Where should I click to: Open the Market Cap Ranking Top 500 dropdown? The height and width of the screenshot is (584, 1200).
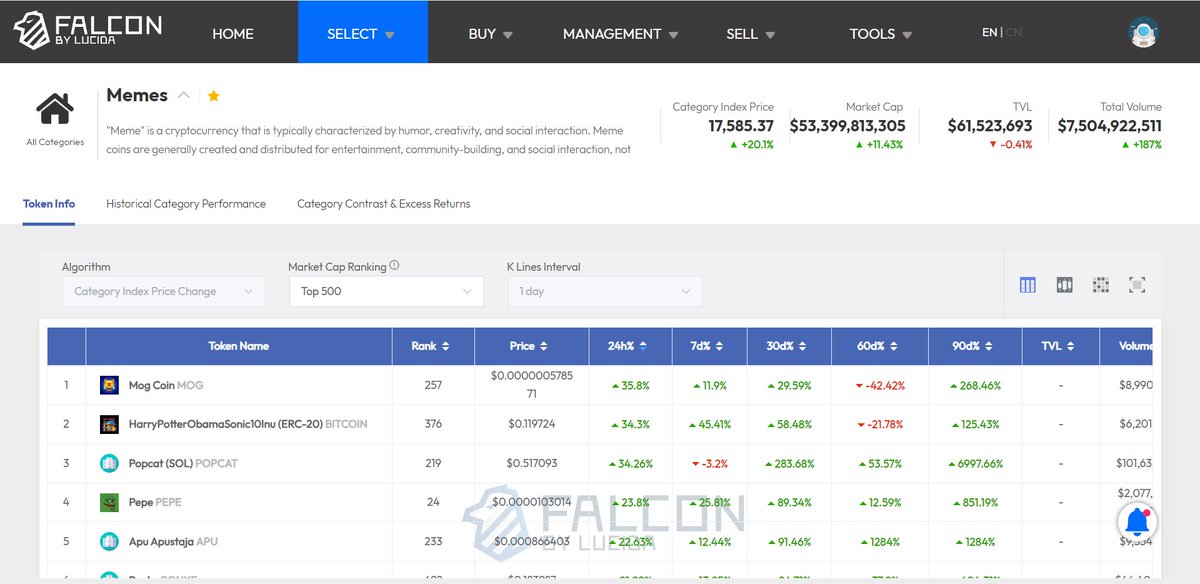[386, 291]
